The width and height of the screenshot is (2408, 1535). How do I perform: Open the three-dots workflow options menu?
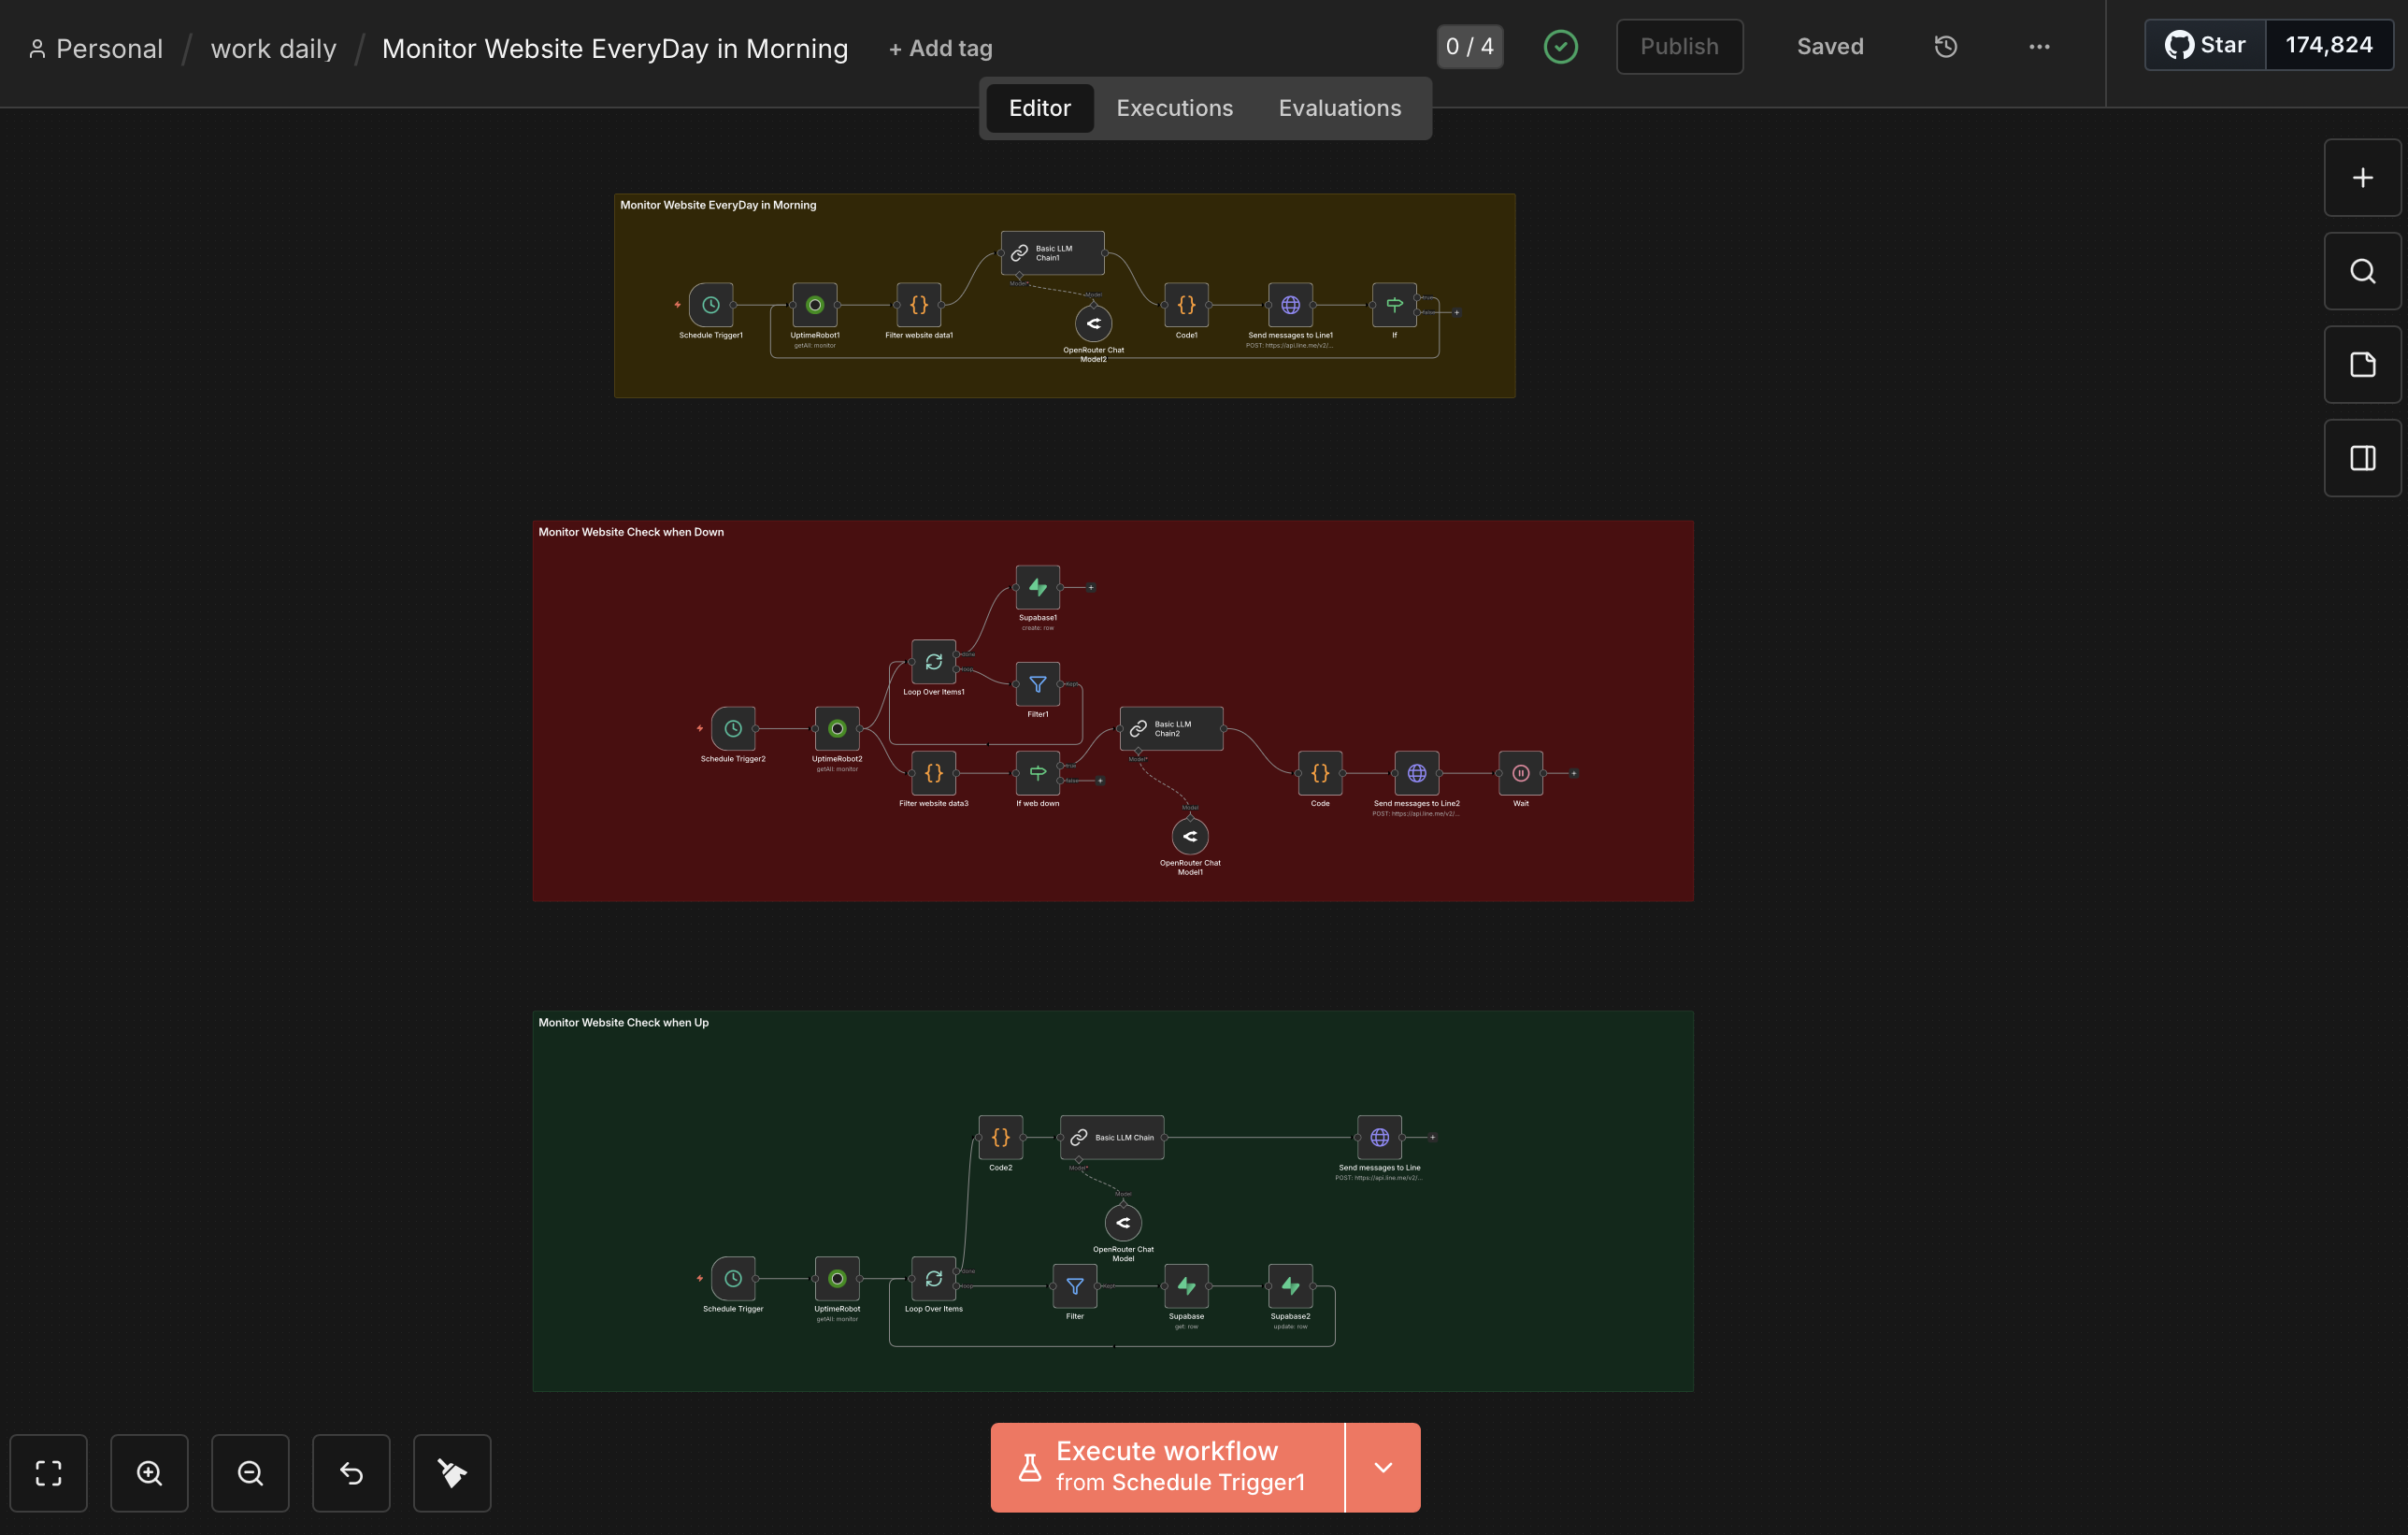click(x=2039, y=47)
